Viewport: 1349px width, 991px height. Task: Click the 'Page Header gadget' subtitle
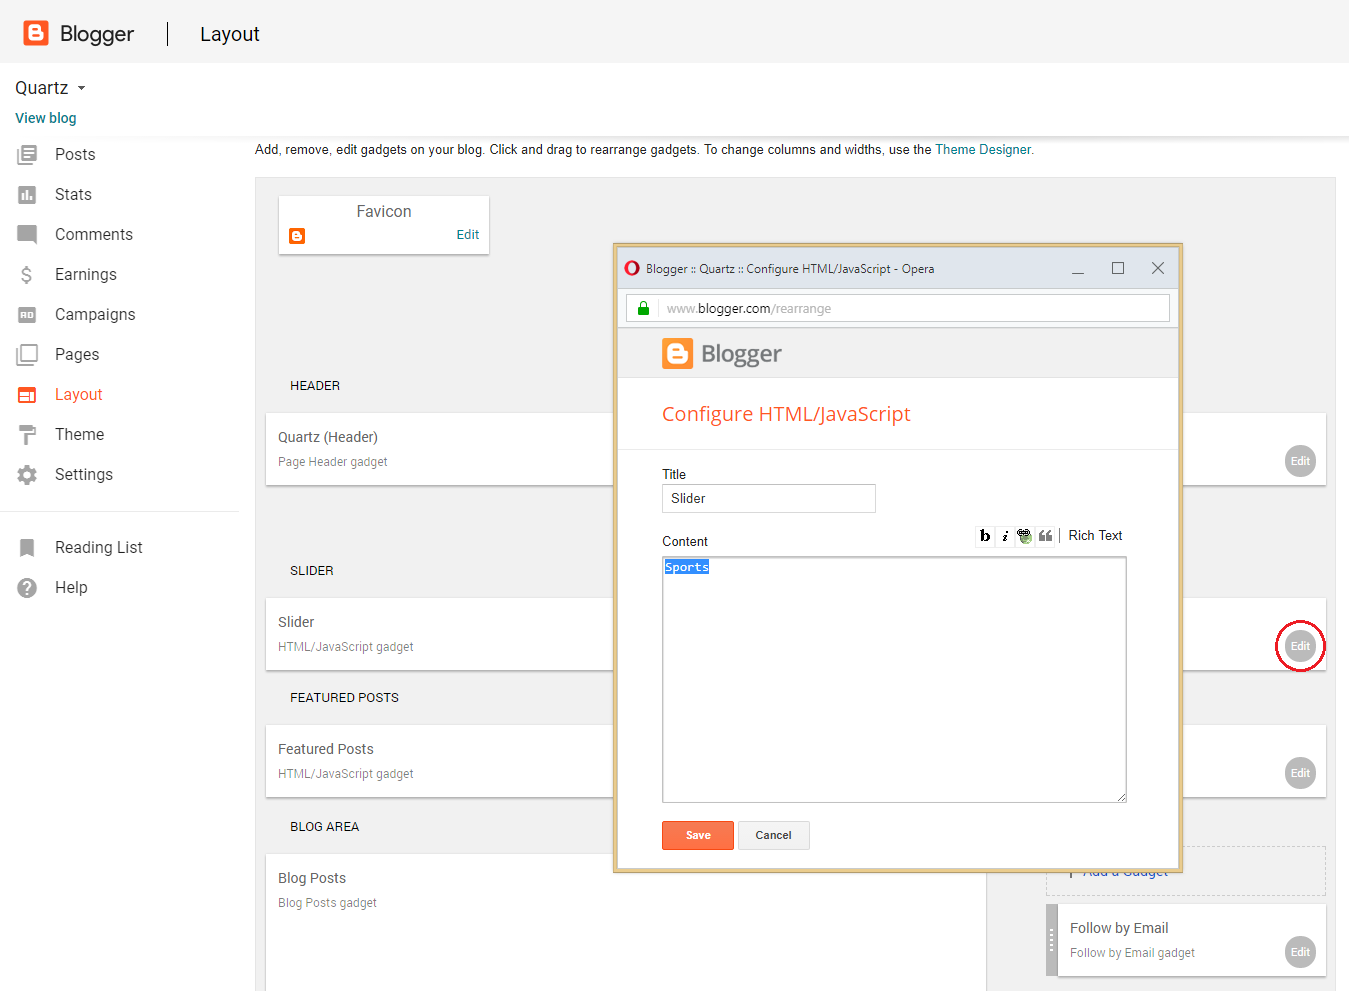coord(333,462)
